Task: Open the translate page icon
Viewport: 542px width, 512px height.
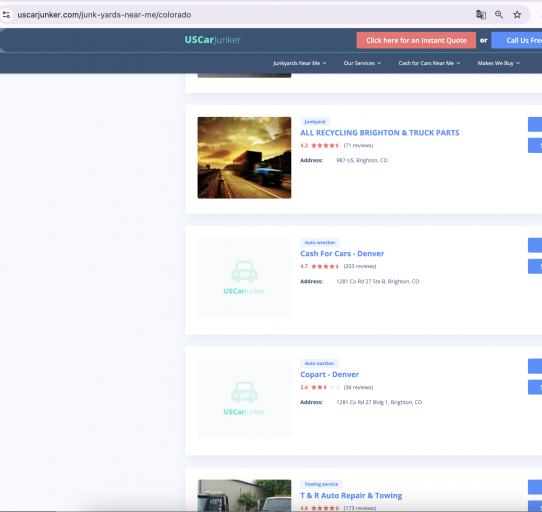Action: coord(481,15)
